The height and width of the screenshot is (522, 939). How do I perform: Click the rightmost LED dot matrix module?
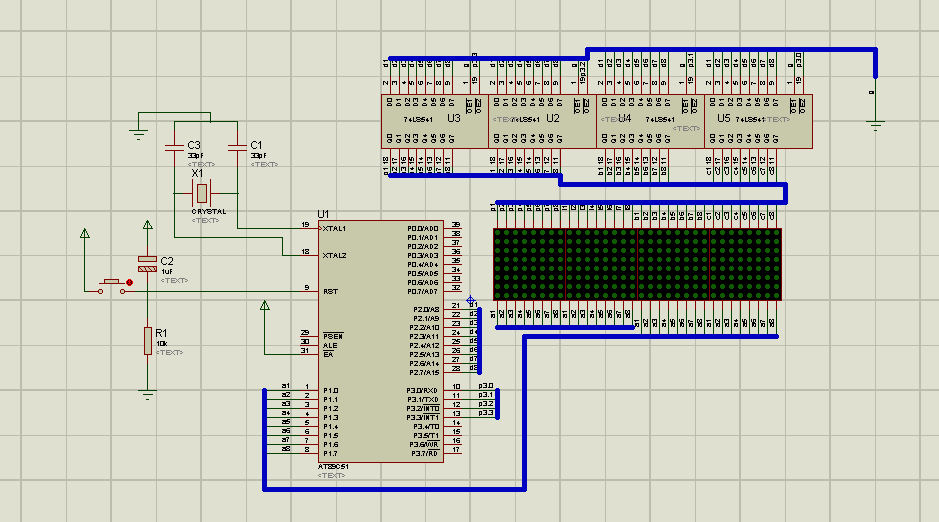[x=746, y=264]
